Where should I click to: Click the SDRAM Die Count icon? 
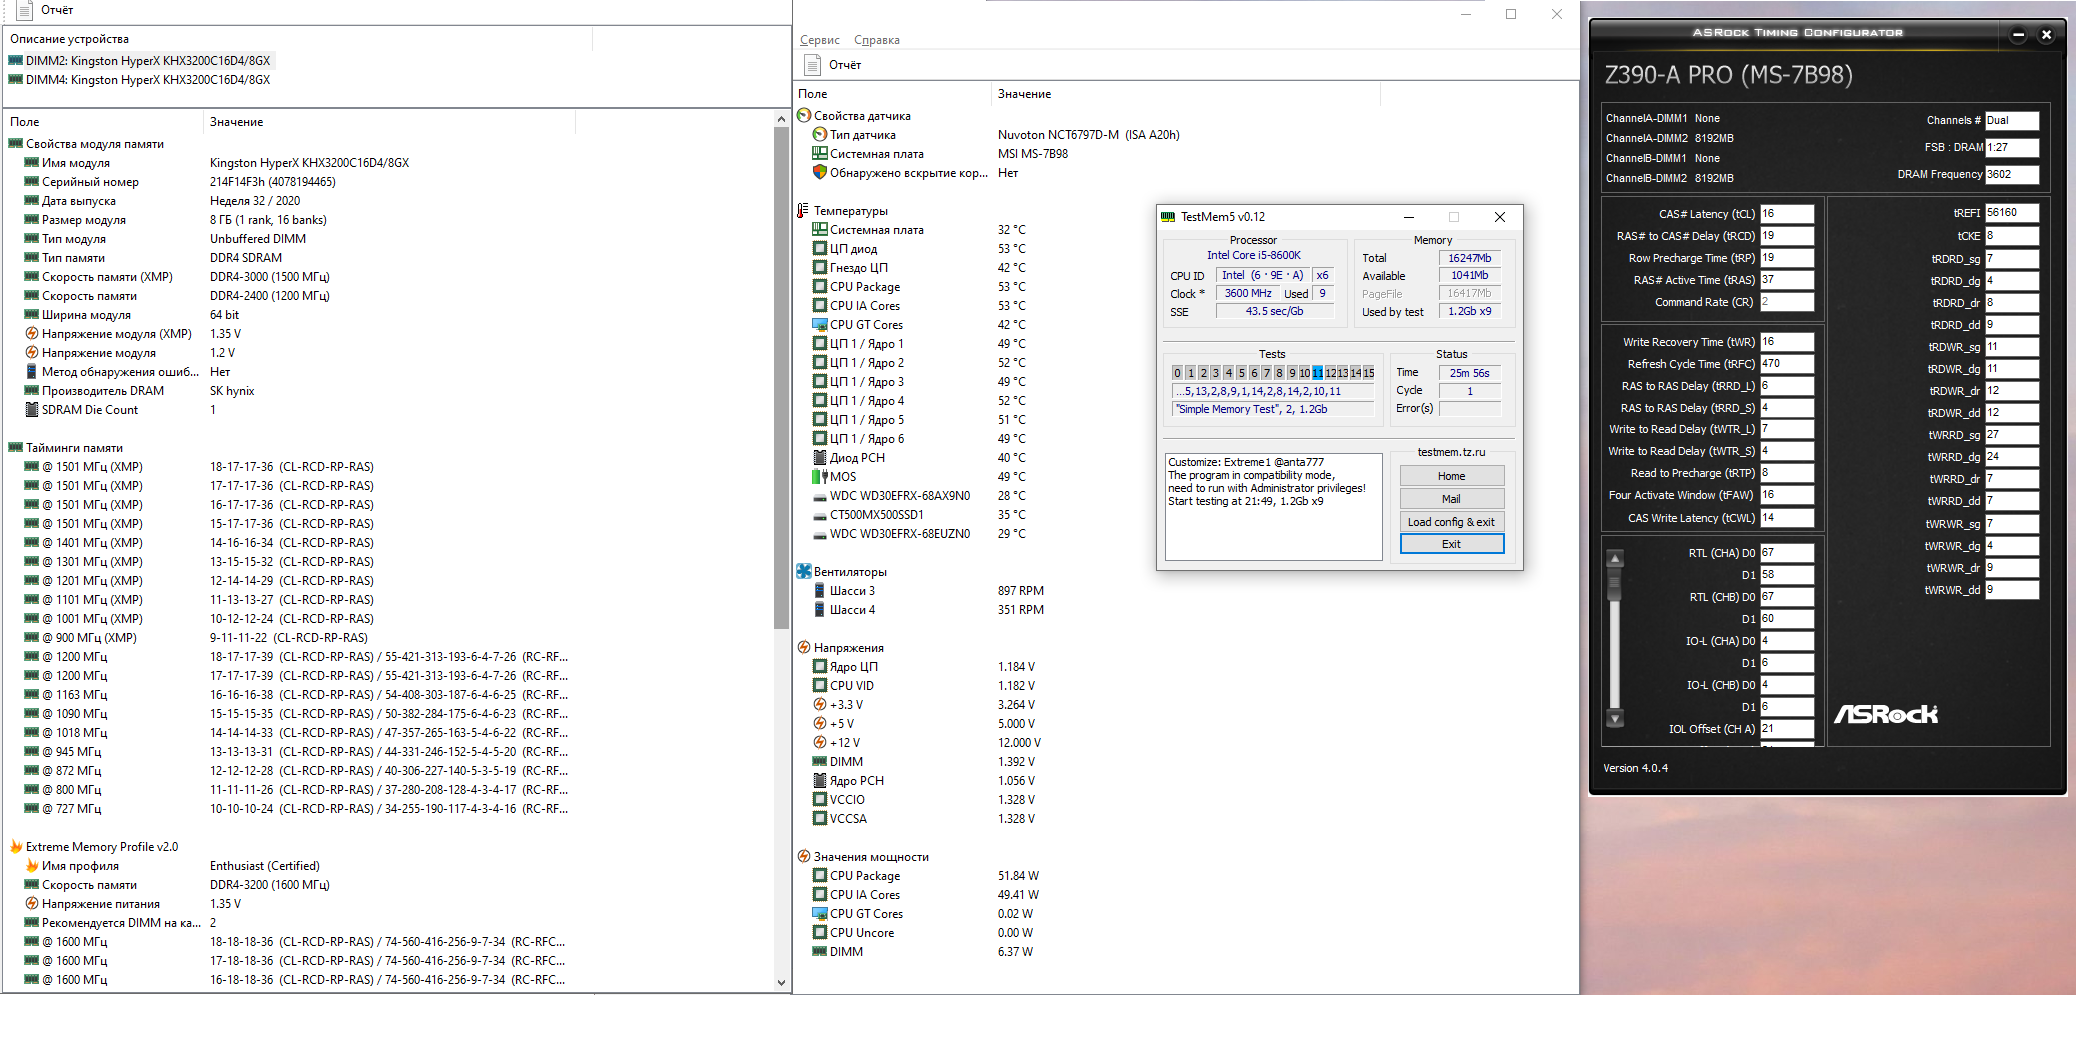[32, 410]
